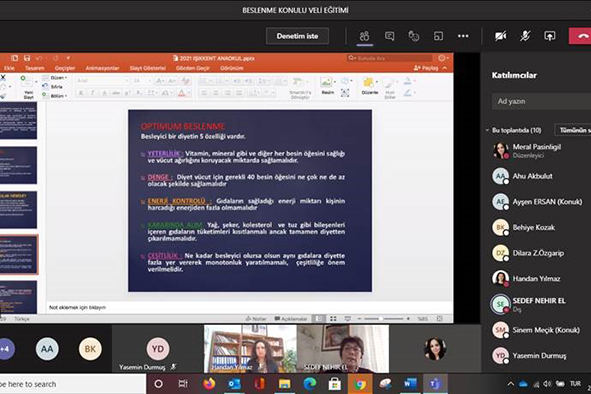Click the cut scissors icon
Image resolution: width=591 pixels, height=394 pixels.
coord(3,77)
